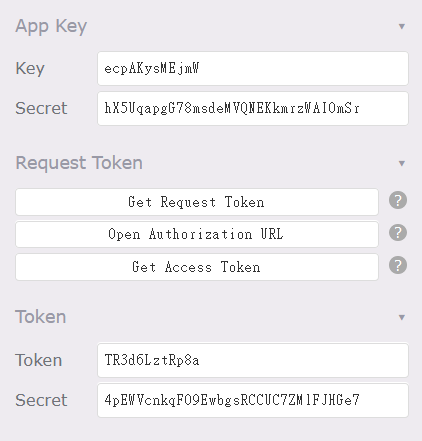Image resolution: width=422 pixels, height=441 pixels.
Task: Open help icon beside Open Authorization URL
Action: point(398,233)
